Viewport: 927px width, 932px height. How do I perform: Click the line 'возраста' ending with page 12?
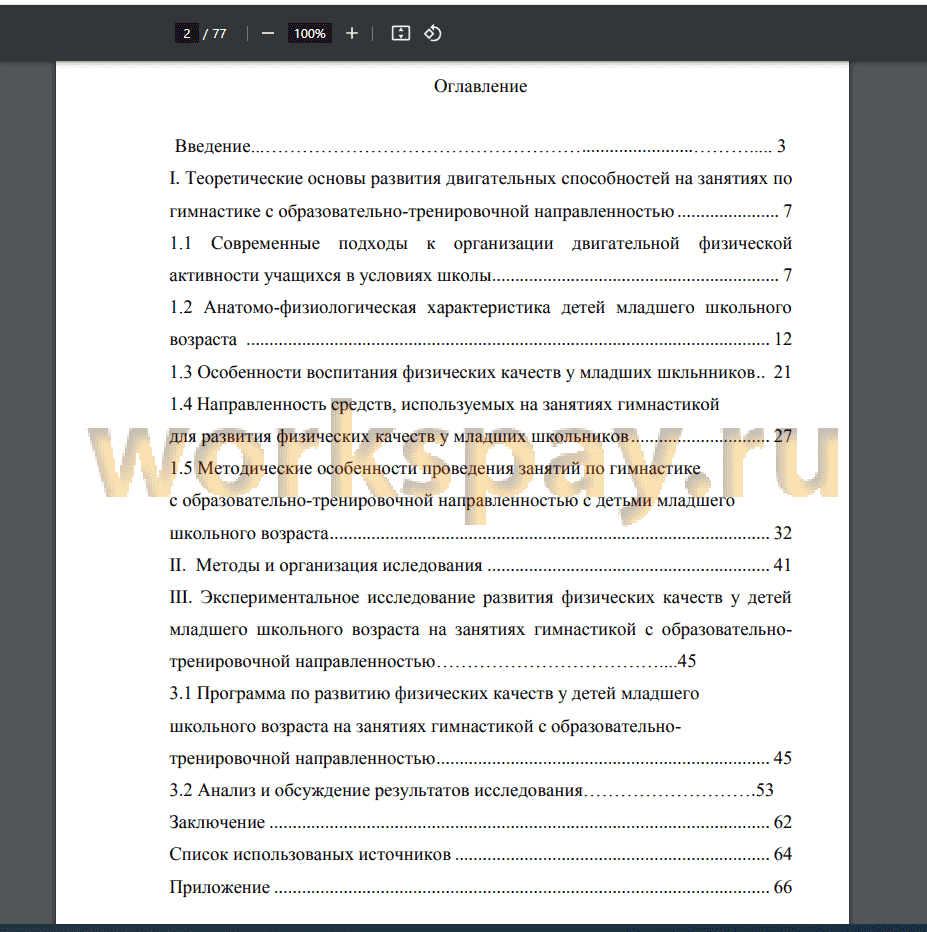pyautogui.click(x=480, y=339)
